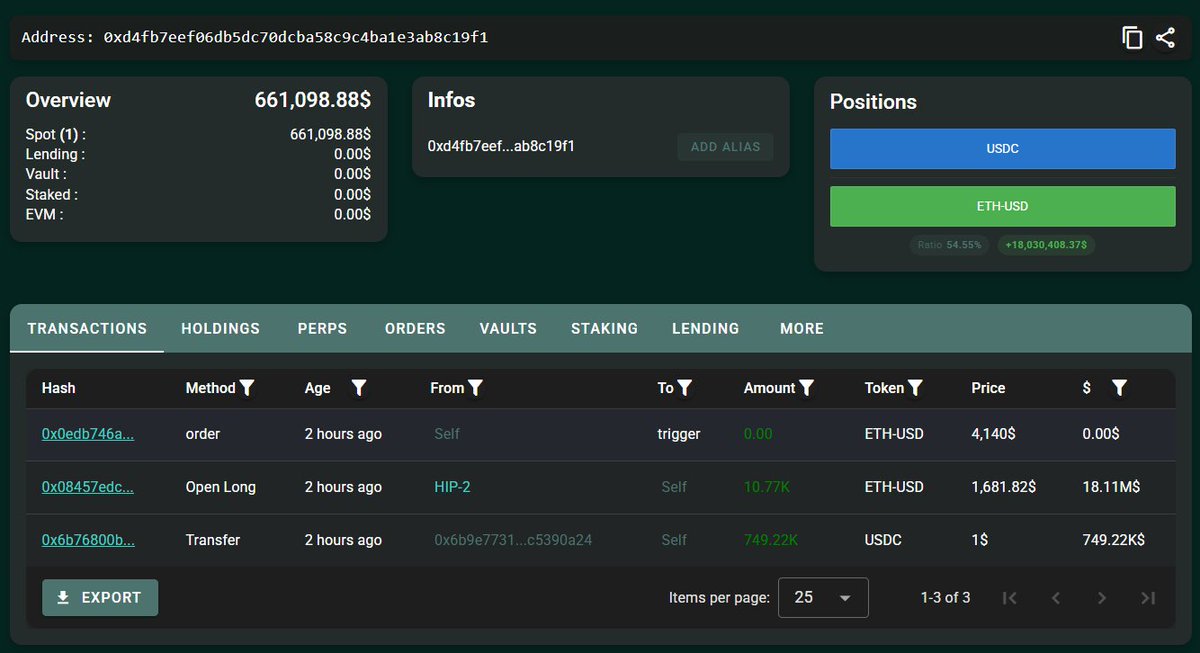This screenshot has height=653, width=1200.
Task: Go to the first page of results
Action: pos(1010,598)
